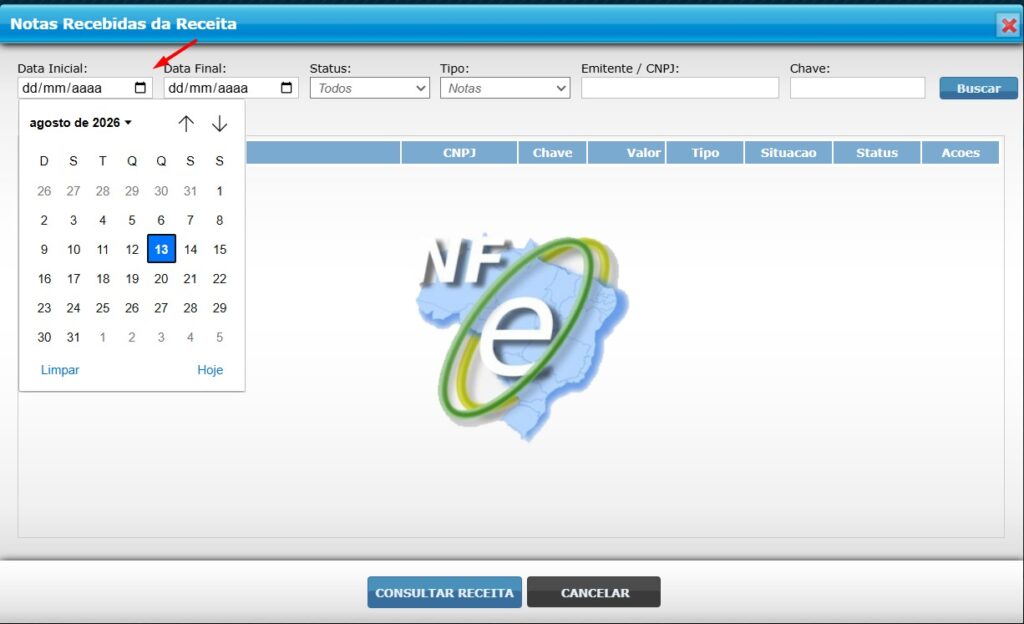Select the Acoes column header

(960, 153)
